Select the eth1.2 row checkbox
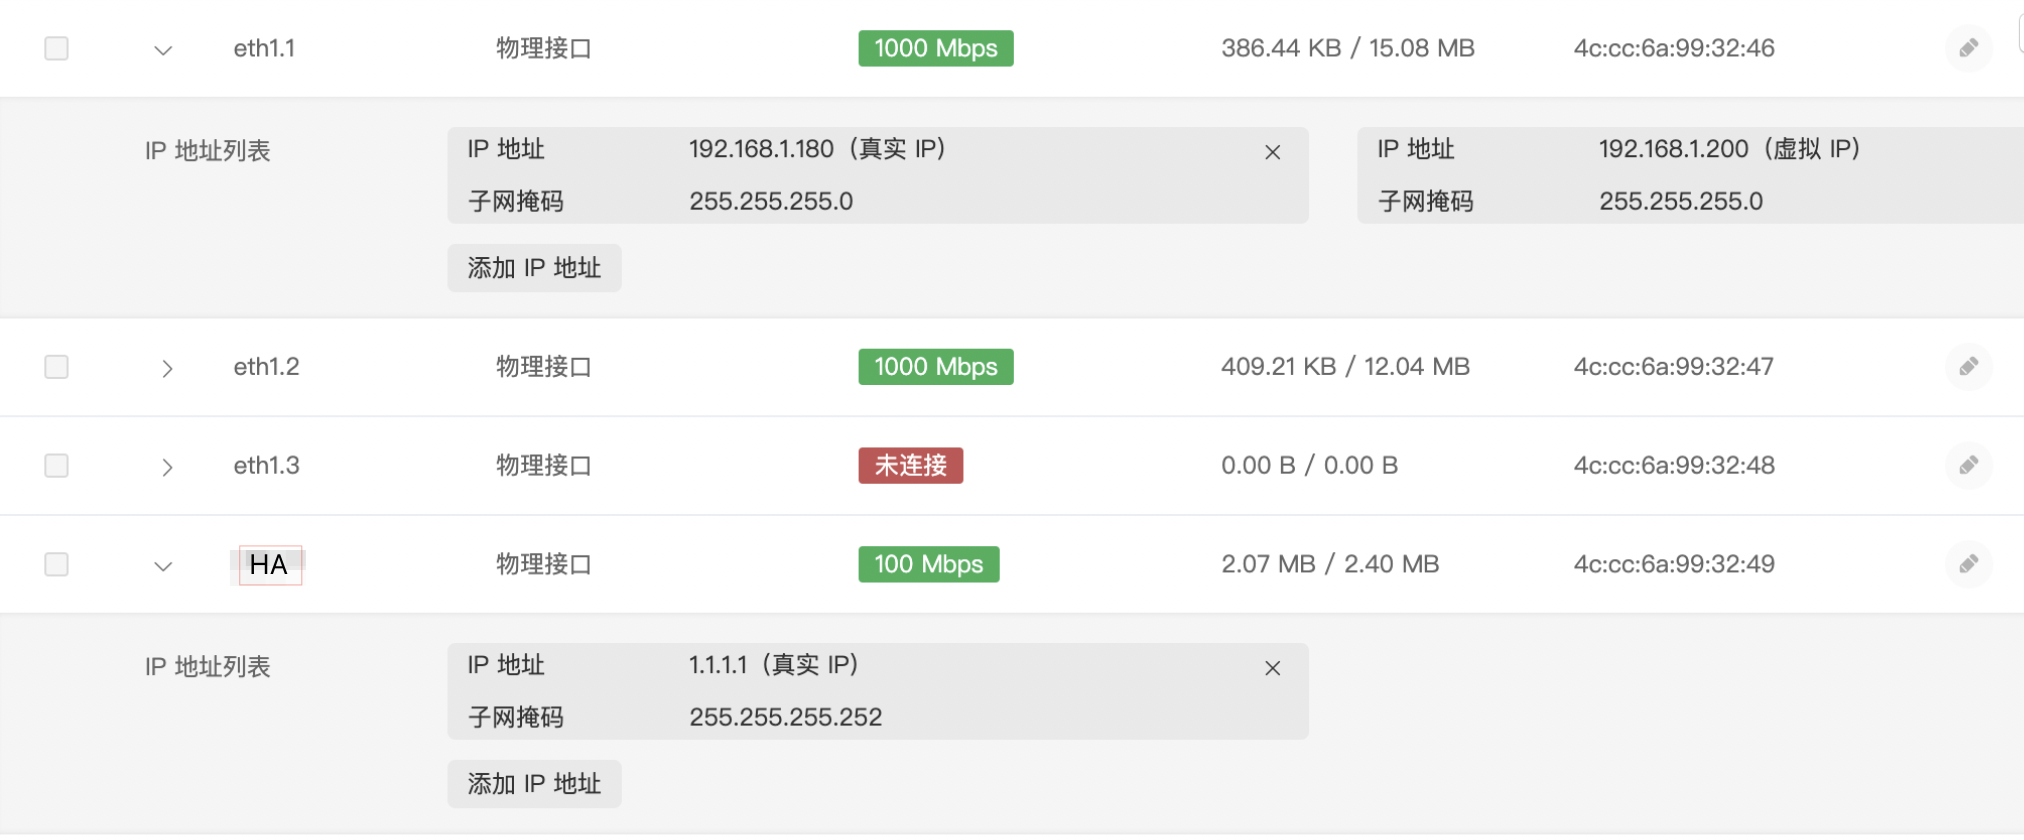 [57, 367]
